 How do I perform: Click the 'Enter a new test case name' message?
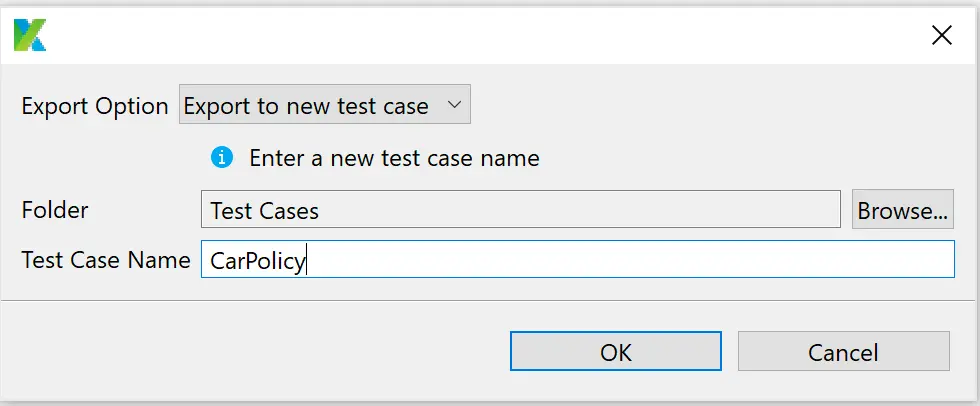pyautogui.click(x=394, y=158)
